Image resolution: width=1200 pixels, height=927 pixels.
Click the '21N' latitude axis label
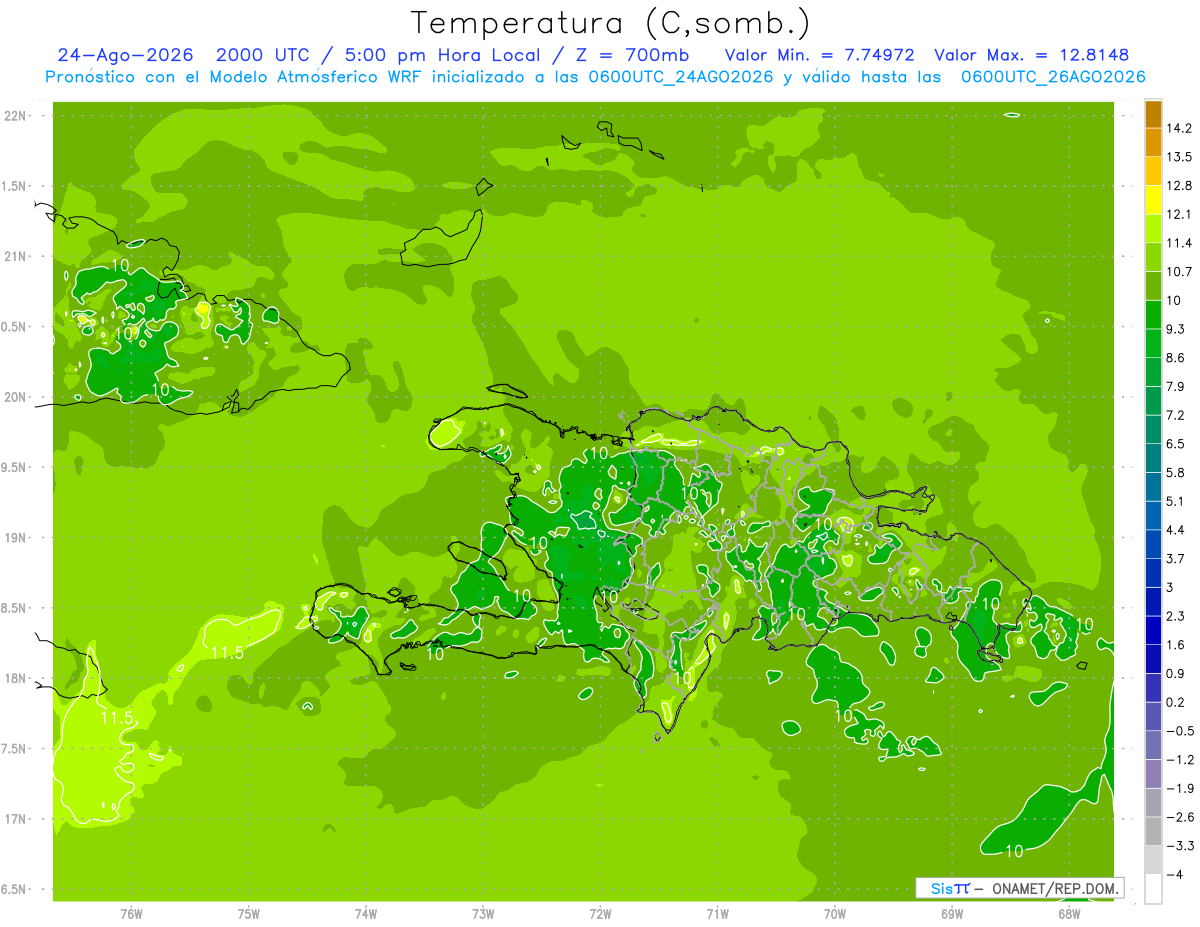click(x=15, y=257)
